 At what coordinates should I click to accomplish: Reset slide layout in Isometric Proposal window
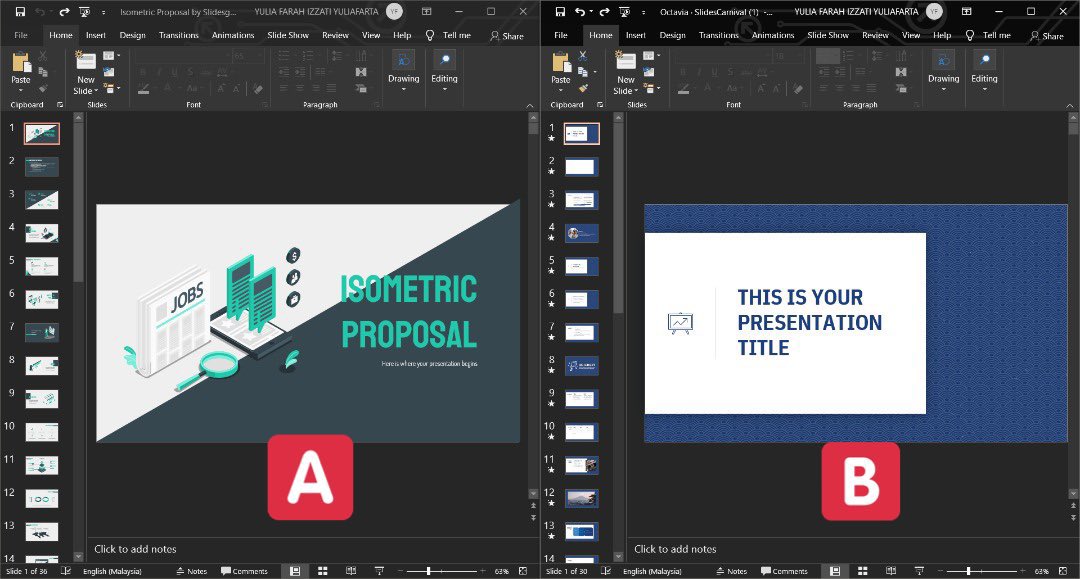point(109,72)
